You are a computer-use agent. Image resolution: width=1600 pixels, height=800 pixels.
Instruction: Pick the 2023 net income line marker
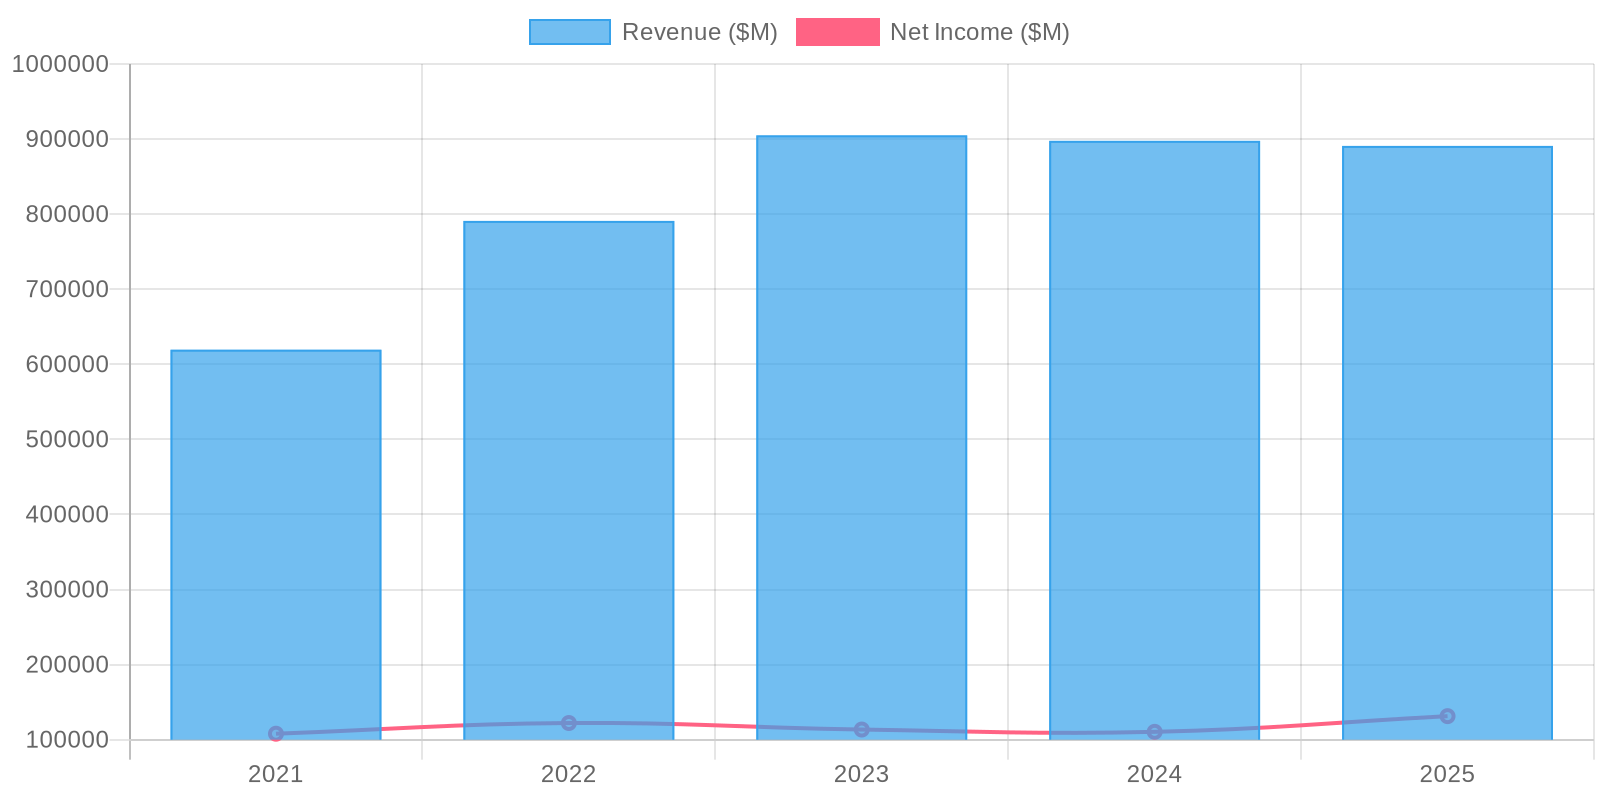tap(861, 730)
